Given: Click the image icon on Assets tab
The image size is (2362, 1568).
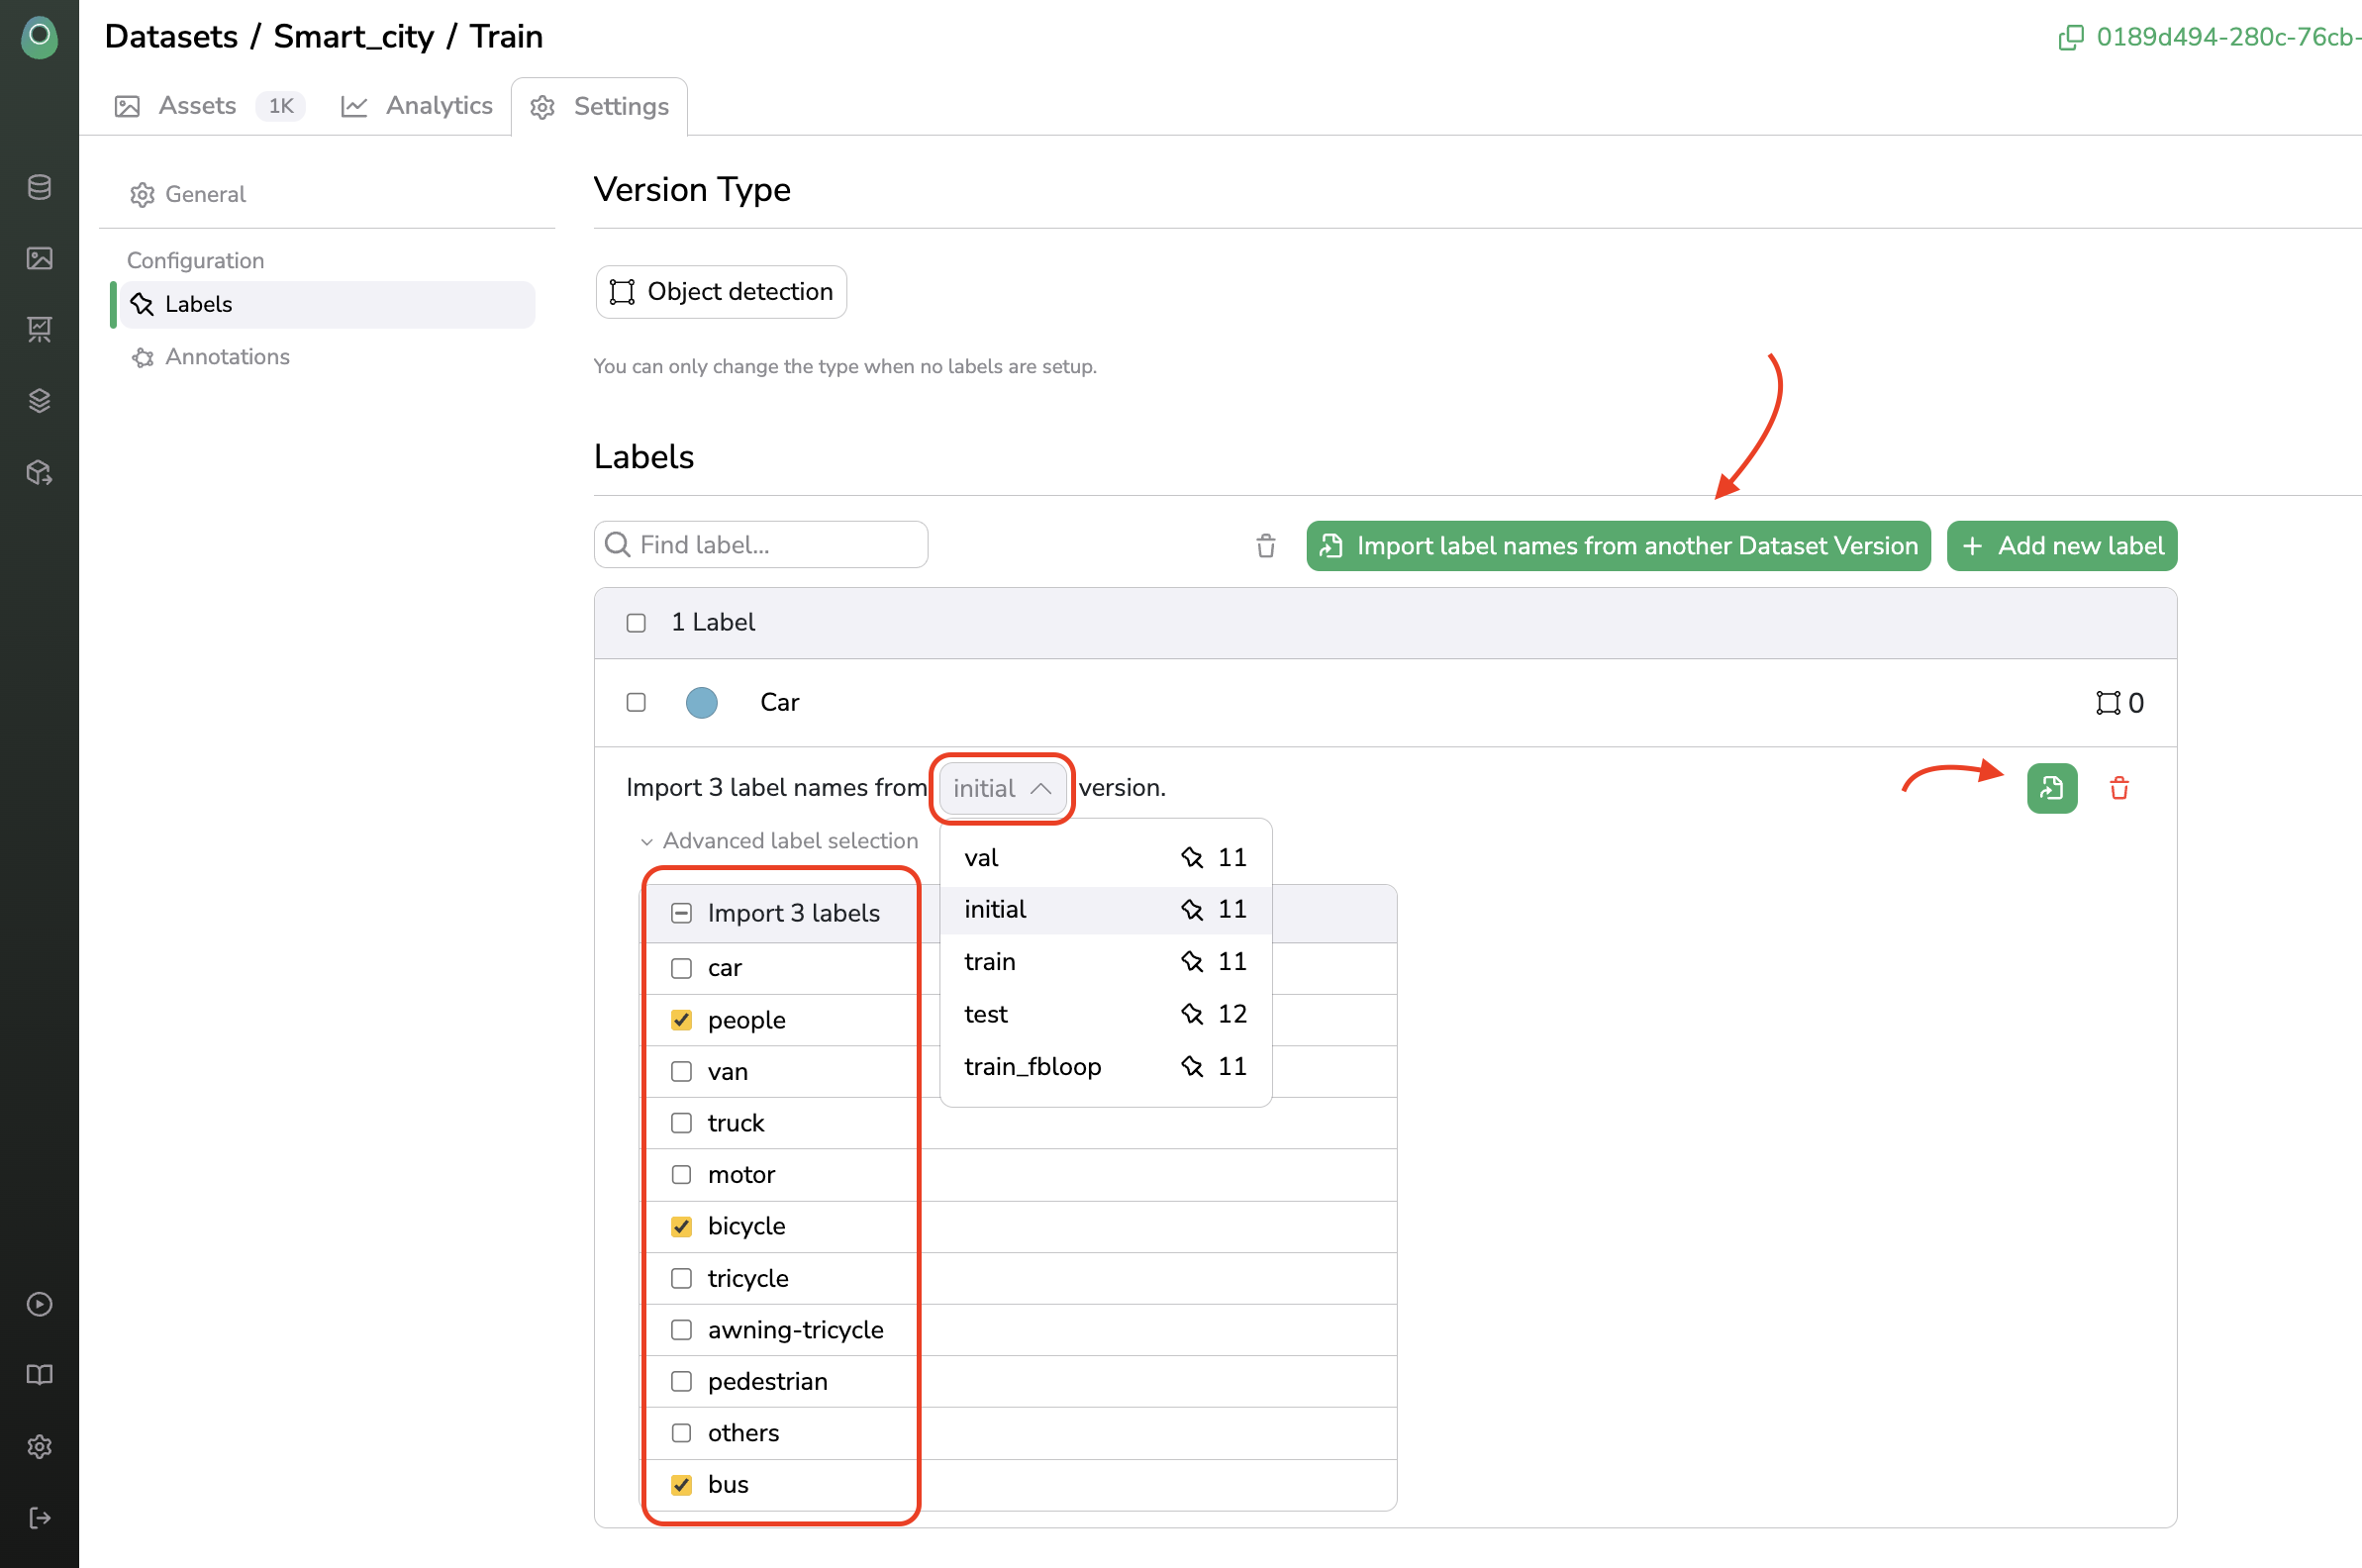Looking at the screenshot, I should pos(127,106).
